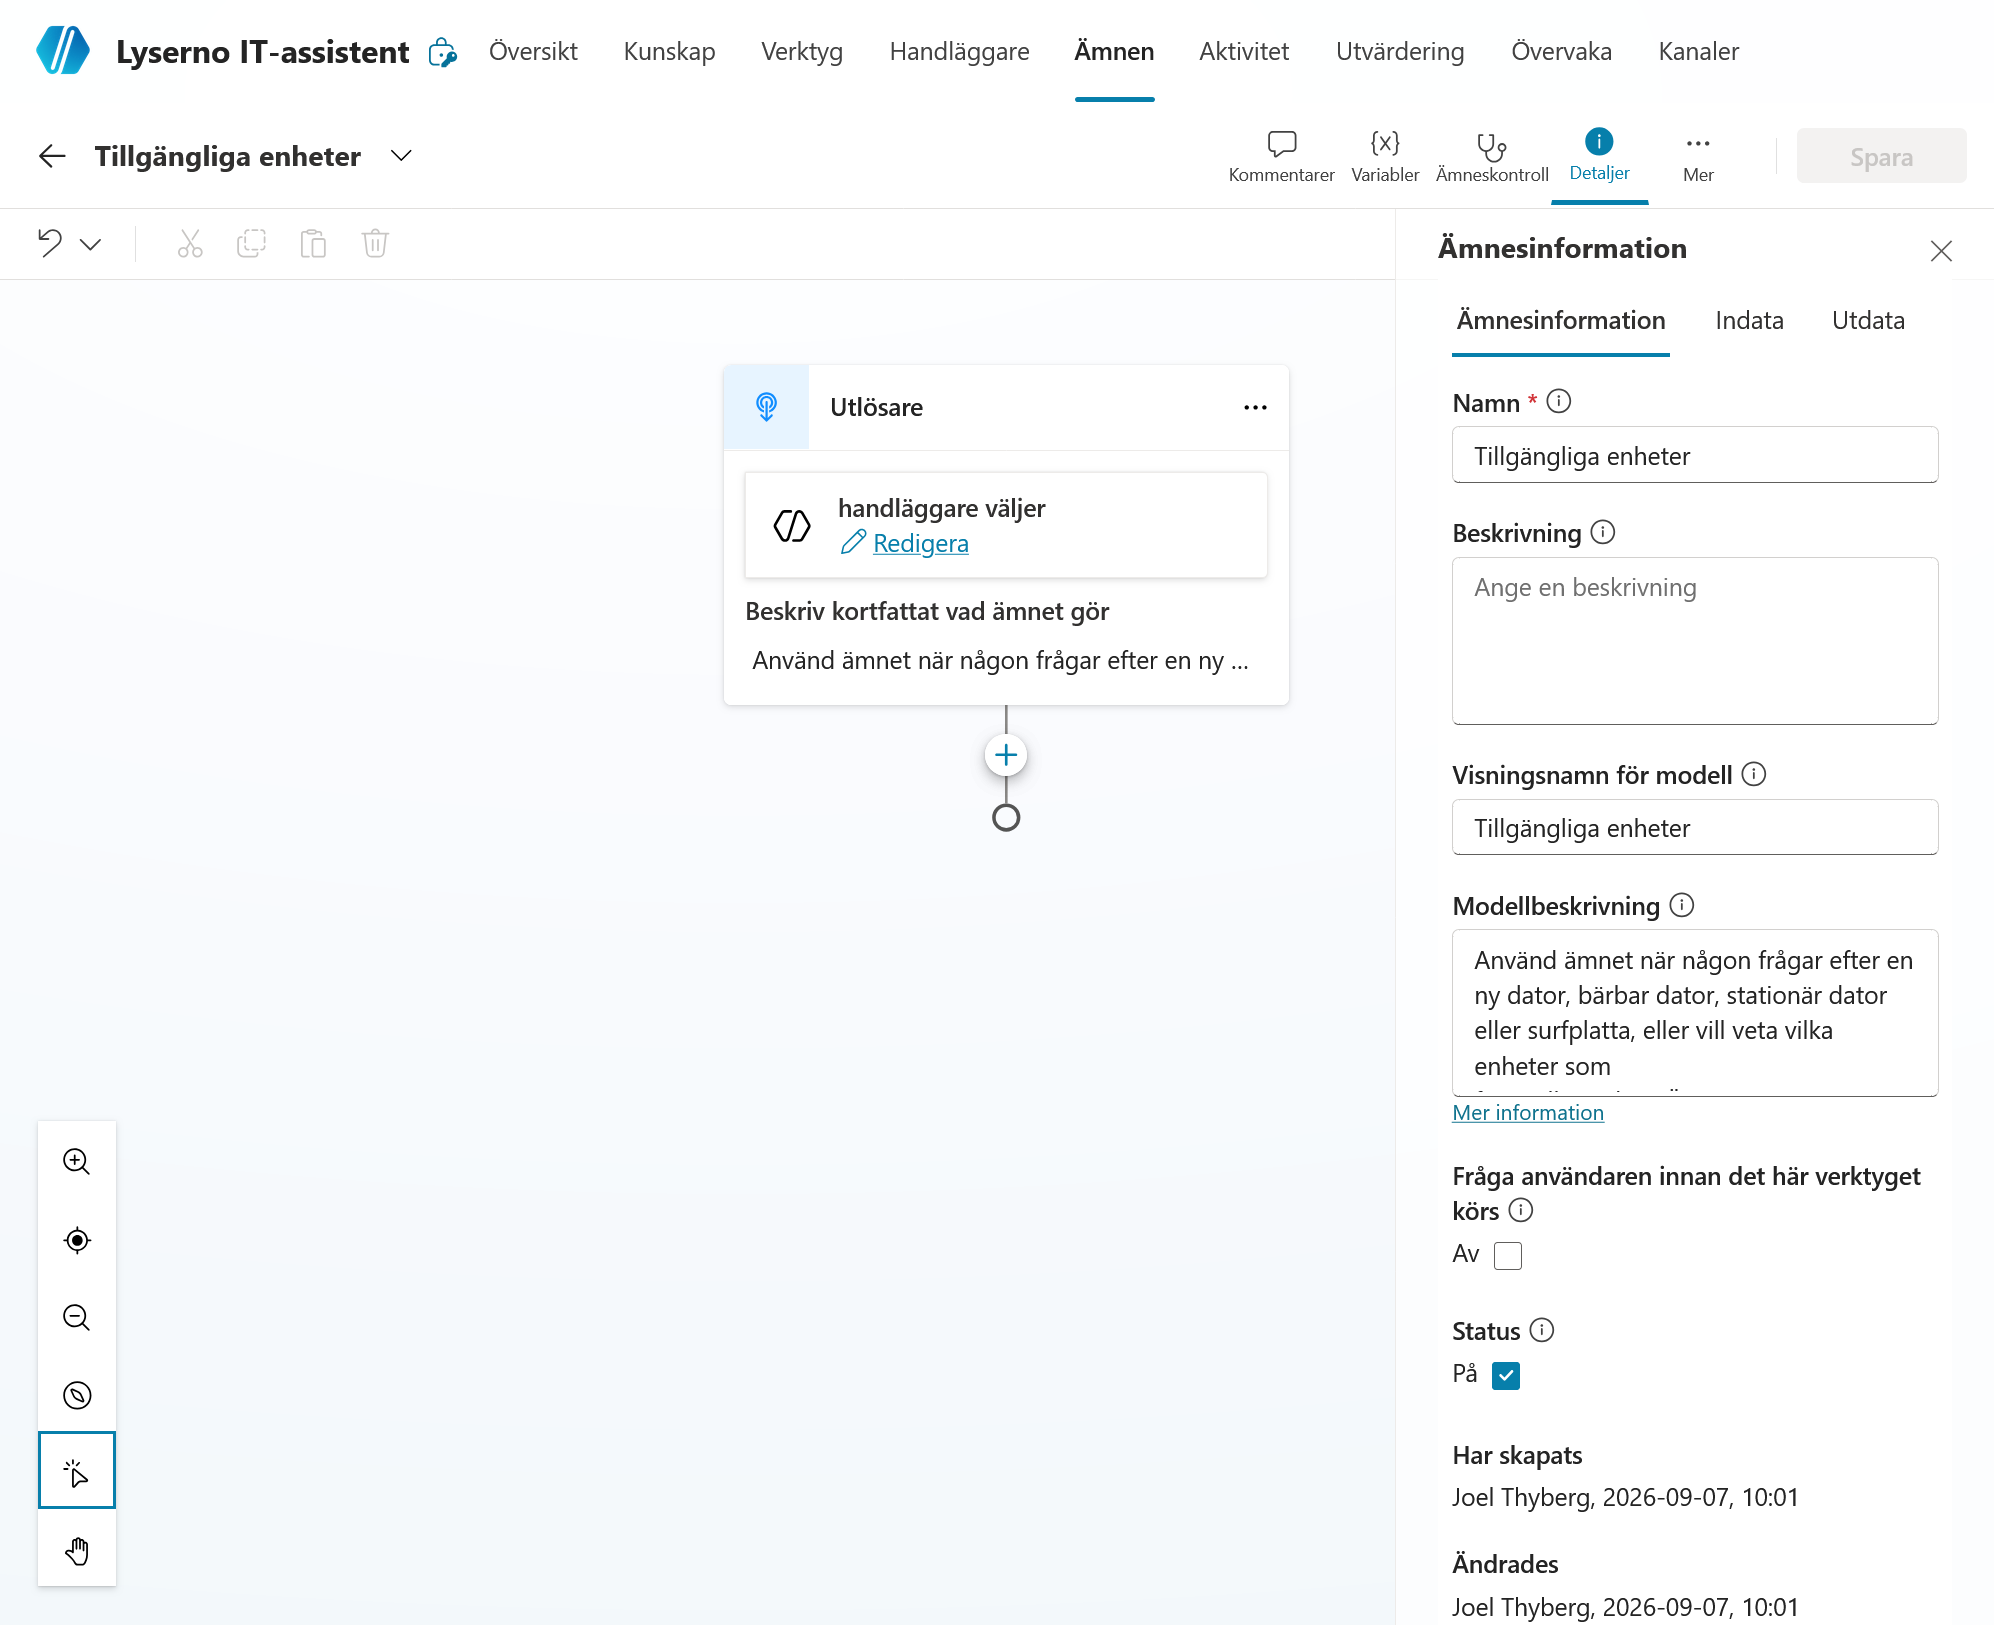Screen dimensions: 1994x1625
Task: Open the Mer information link
Action: 1528,1113
